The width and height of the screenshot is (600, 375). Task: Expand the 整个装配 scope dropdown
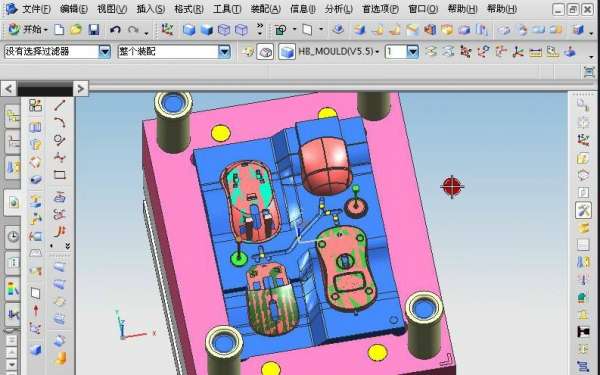[x=224, y=51]
